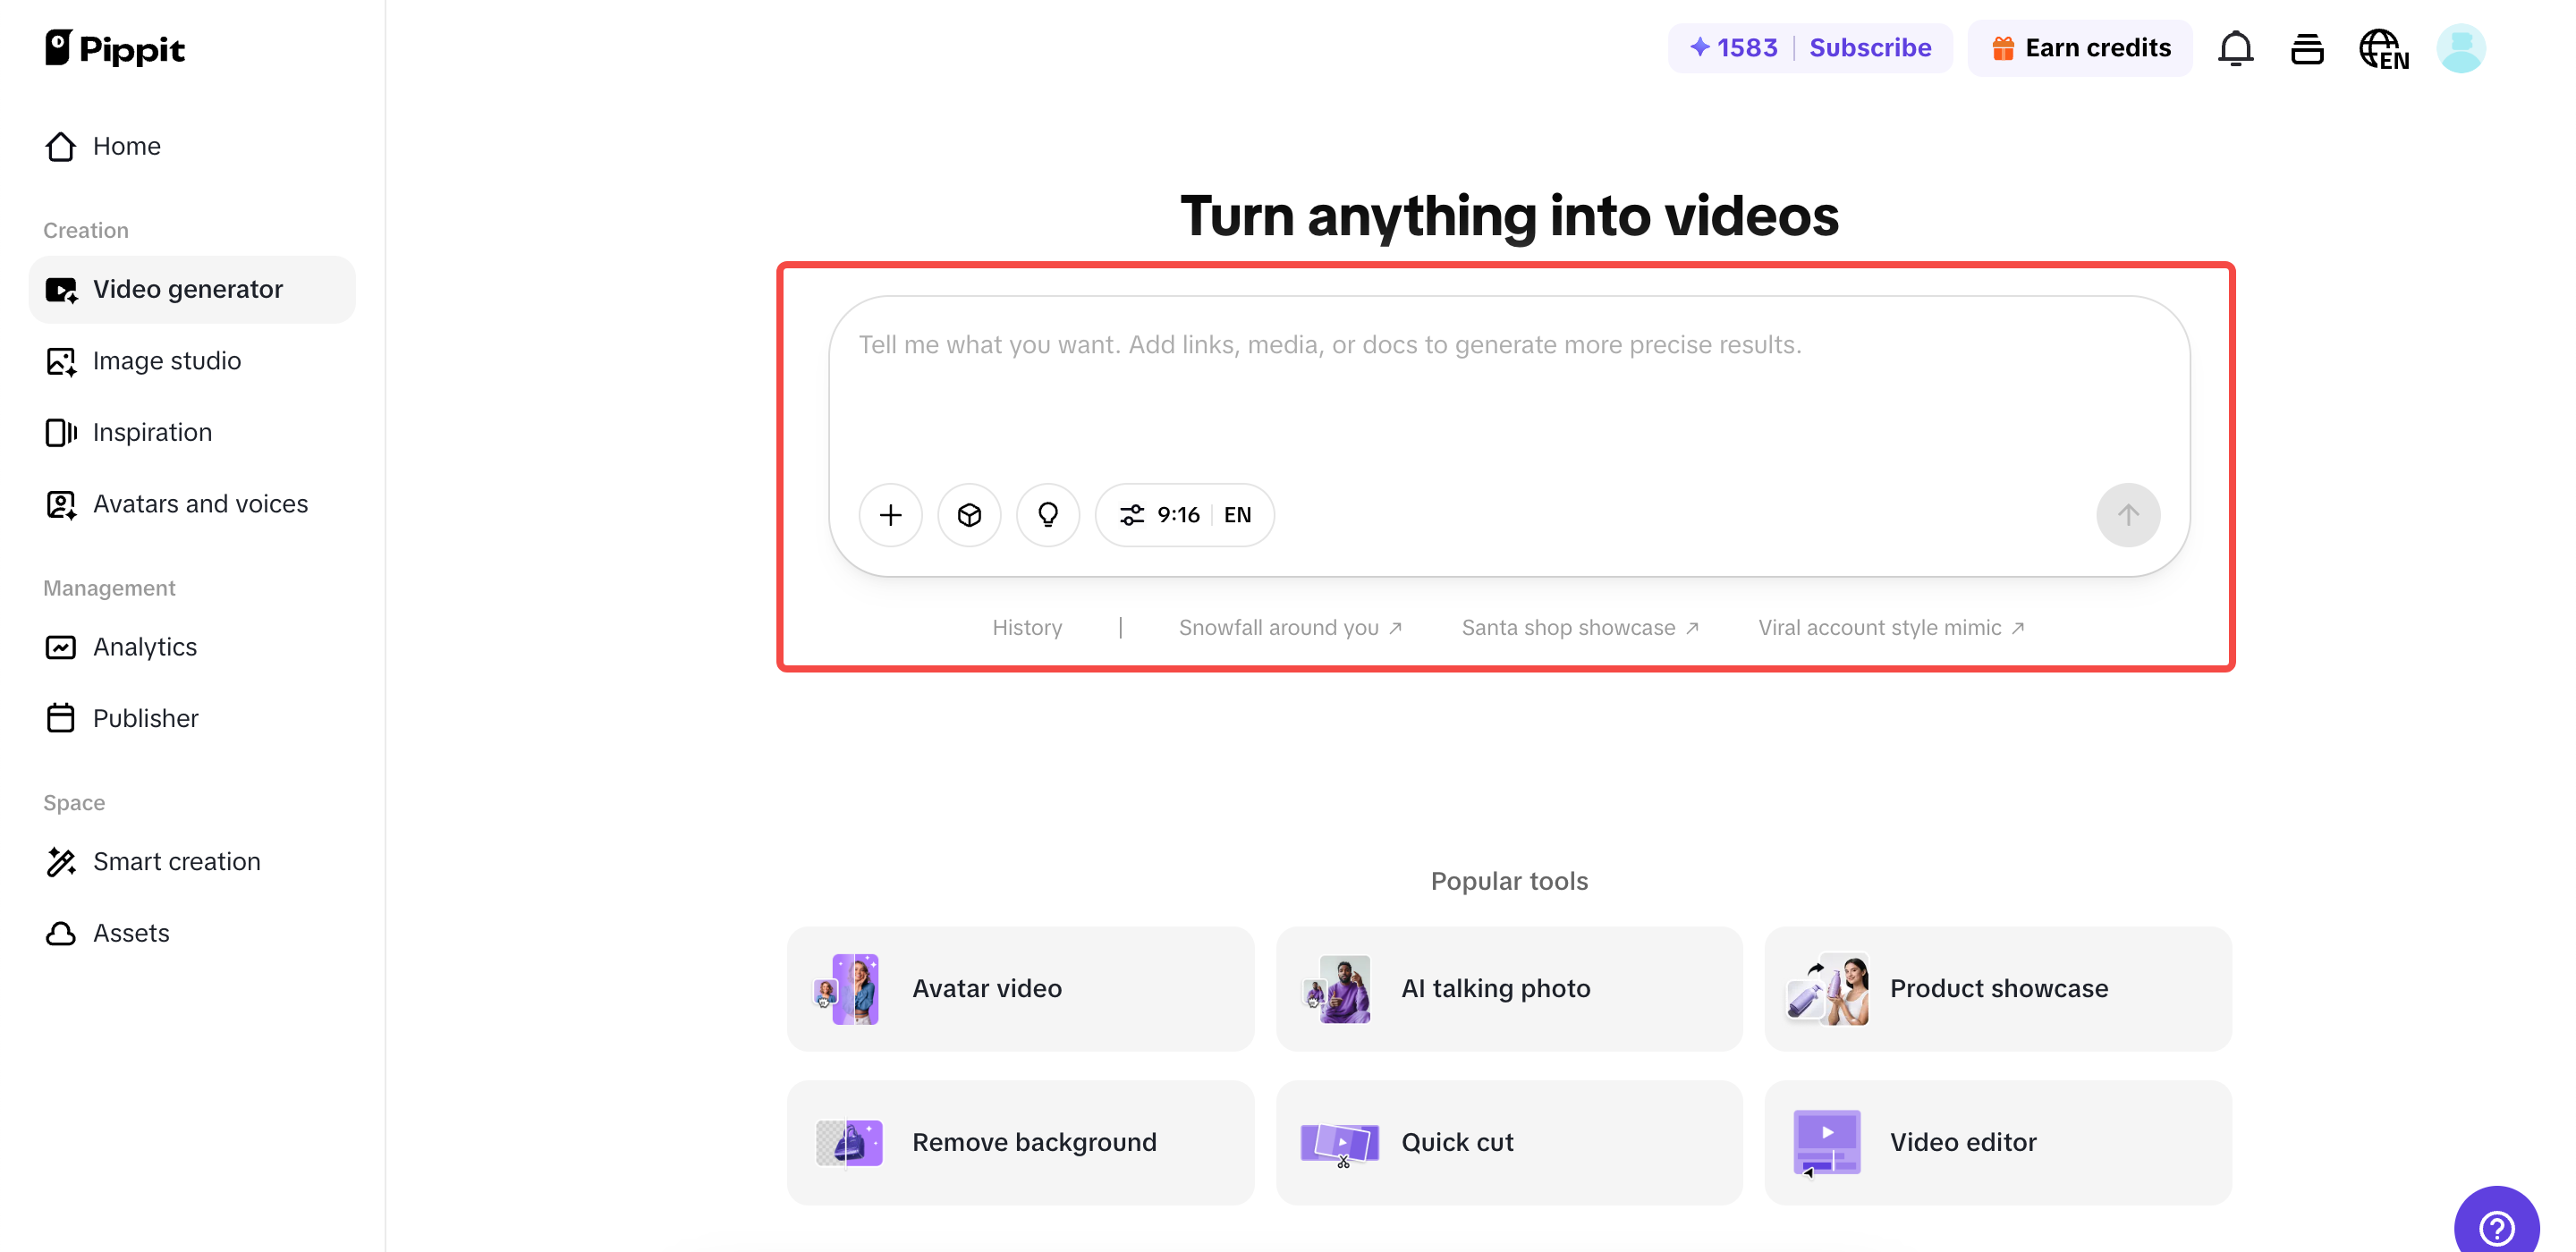
Task: Open the Inspiration page
Action: (152, 432)
